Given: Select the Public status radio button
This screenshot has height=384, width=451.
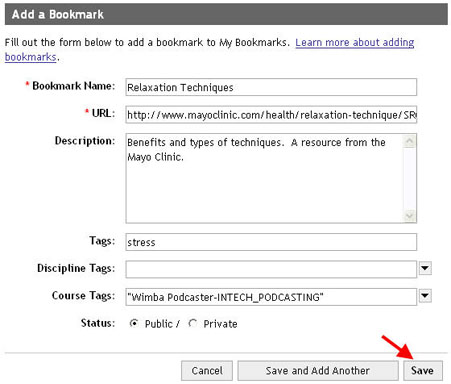Looking at the screenshot, I should point(134,323).
